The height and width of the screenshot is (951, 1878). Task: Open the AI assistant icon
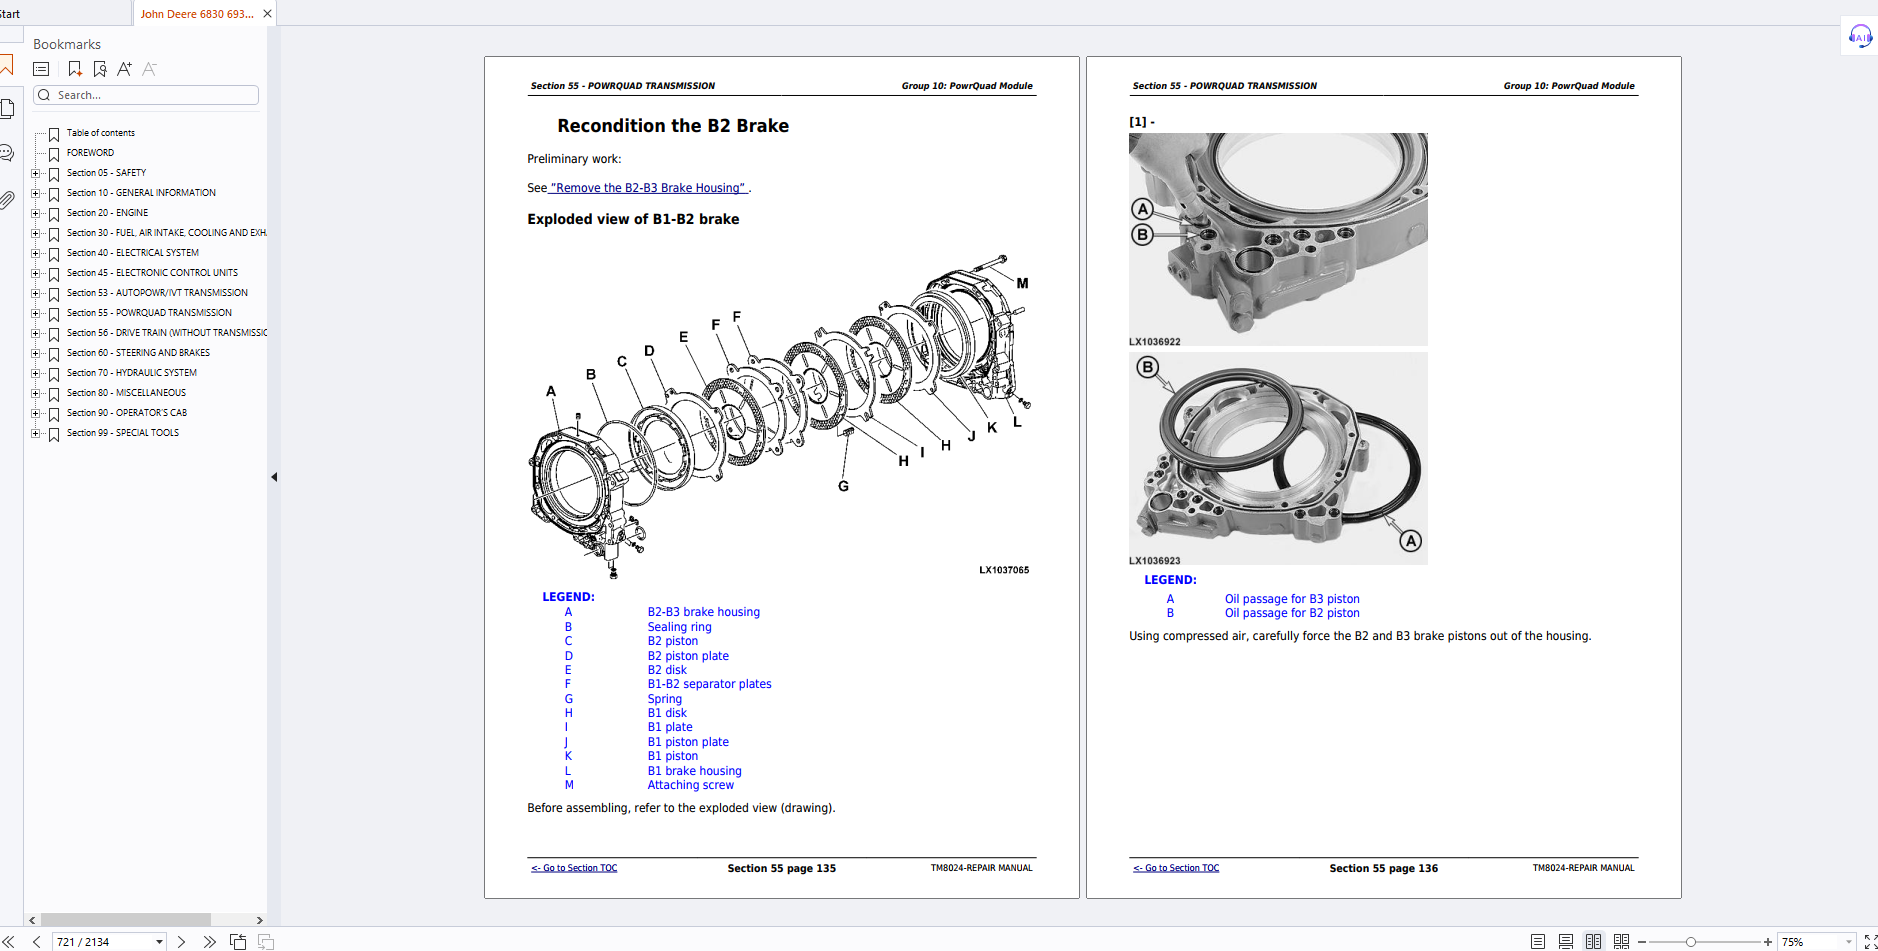1859,37
